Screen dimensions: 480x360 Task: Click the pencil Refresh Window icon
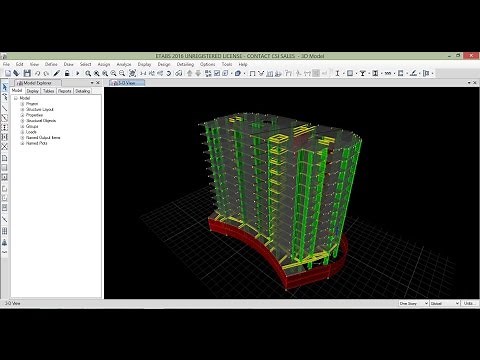(57, 73)
